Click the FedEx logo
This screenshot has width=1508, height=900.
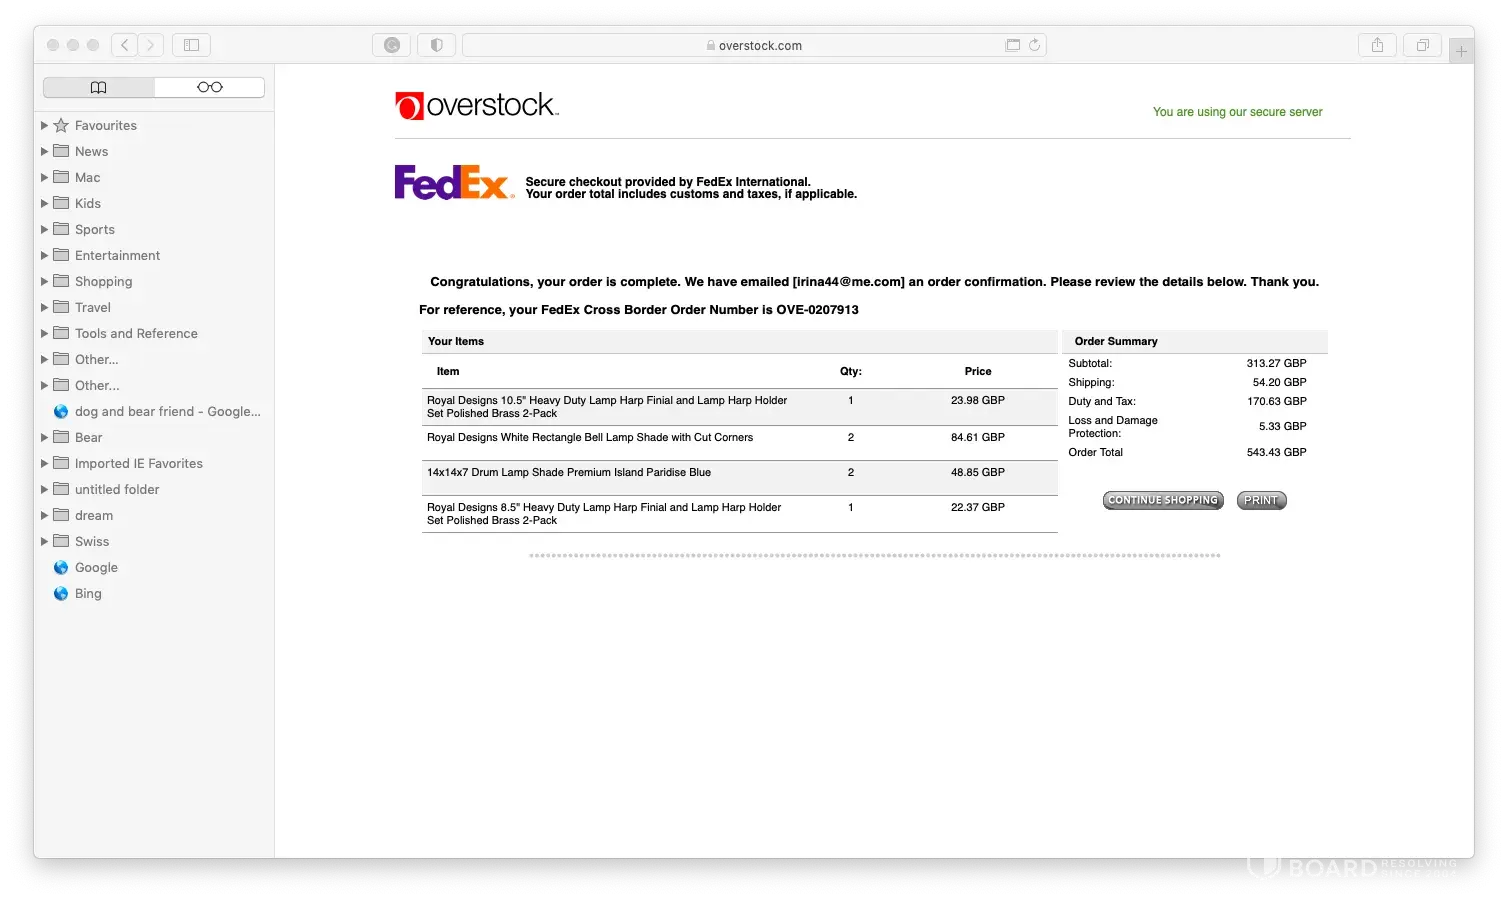(x=454, y=182)
